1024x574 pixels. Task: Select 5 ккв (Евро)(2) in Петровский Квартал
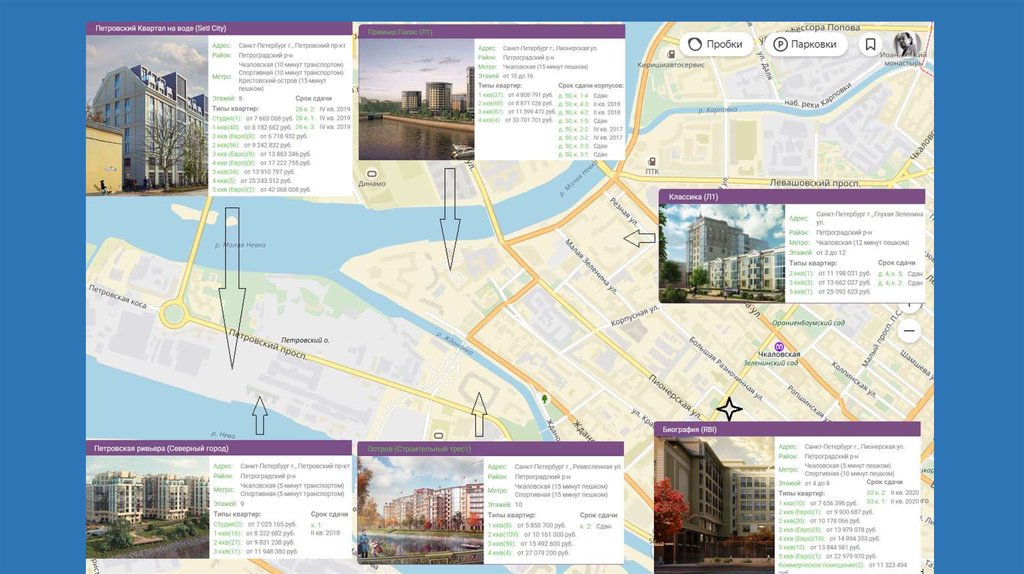[x=233, y=190]
